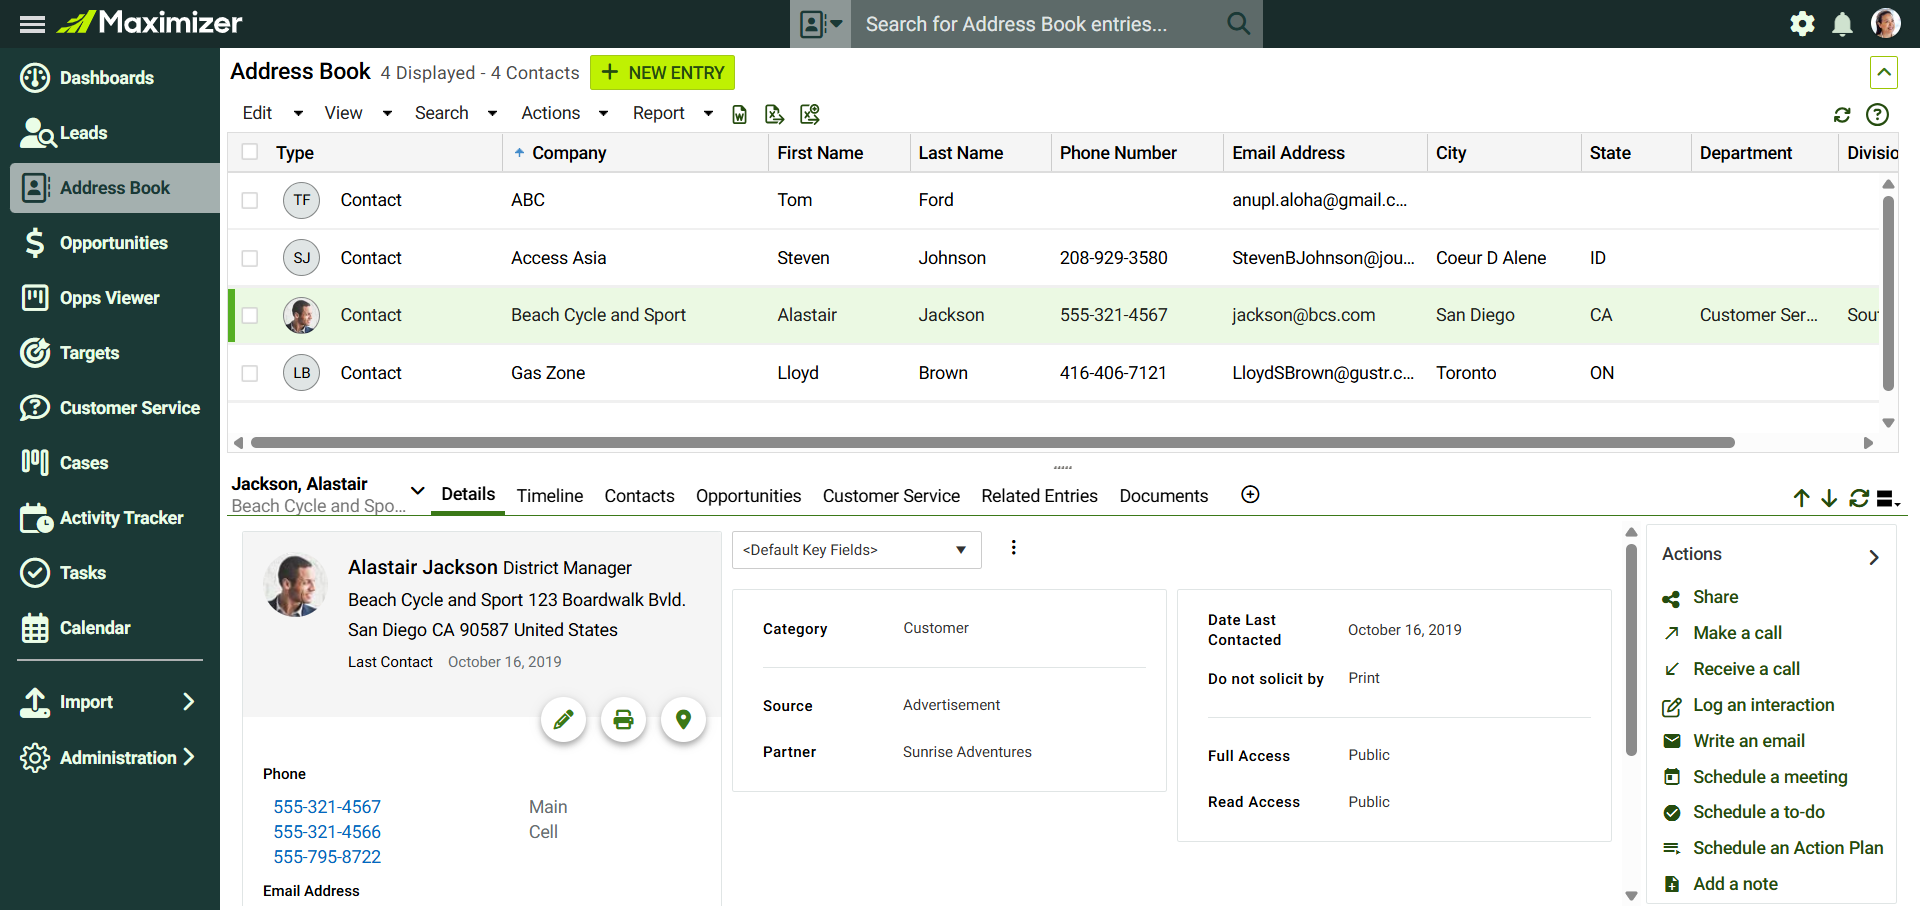1920x910 pixels.
Task: Click the search magnifier icon
Action: click(1238, 23)
